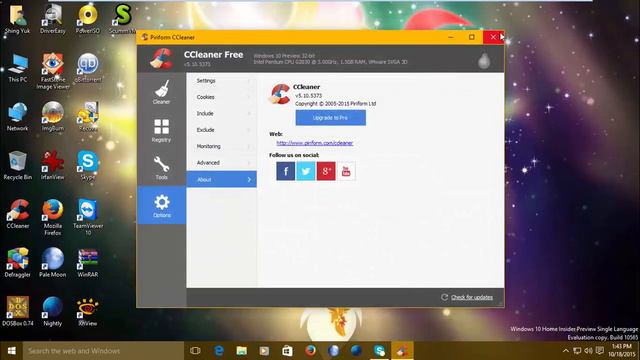Open the CCleaner Facebook page icon
640x360 pixels.
pos(286,171)
